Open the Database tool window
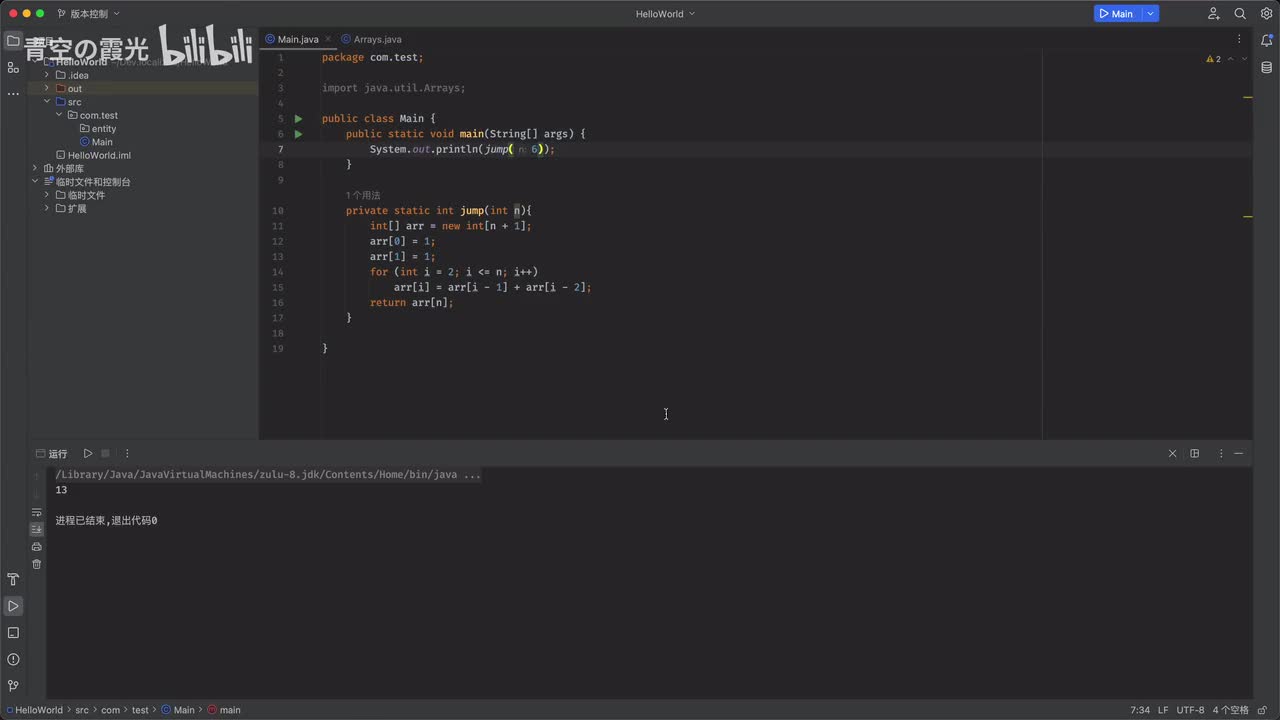Screen dimensions: 1280x720 [1267, 67]
